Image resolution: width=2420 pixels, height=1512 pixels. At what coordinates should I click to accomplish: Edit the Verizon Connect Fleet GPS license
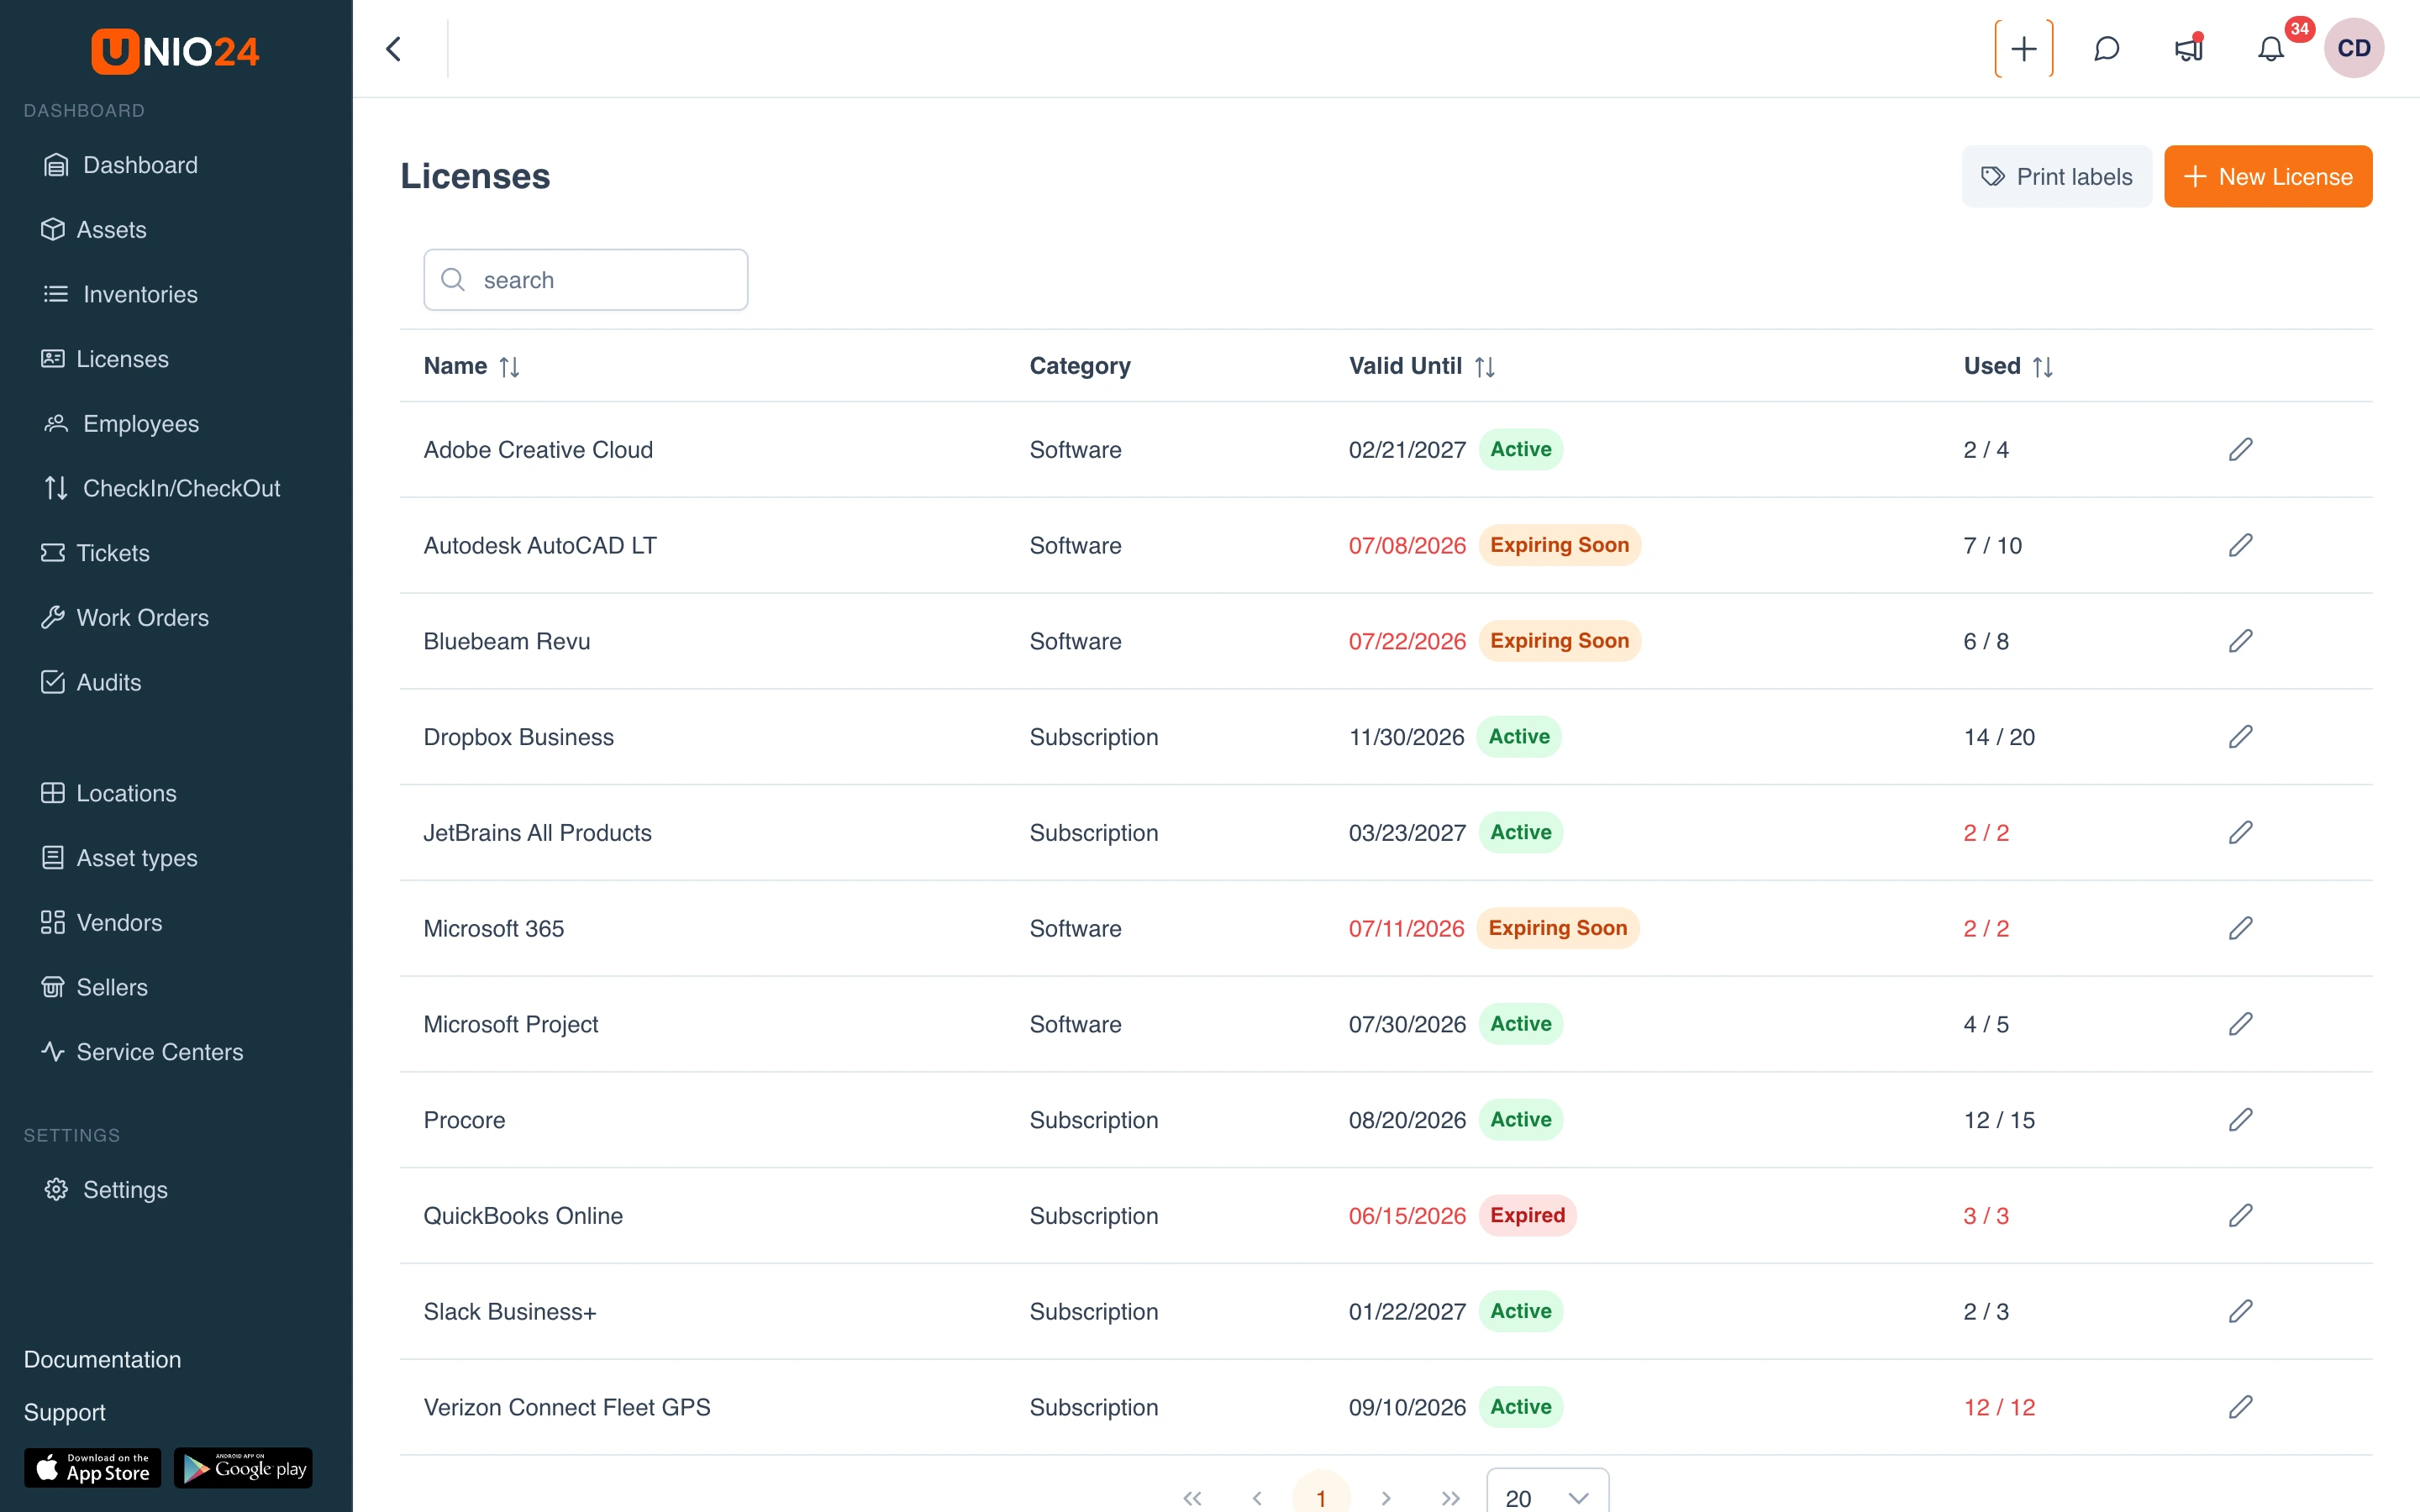2240,1407
